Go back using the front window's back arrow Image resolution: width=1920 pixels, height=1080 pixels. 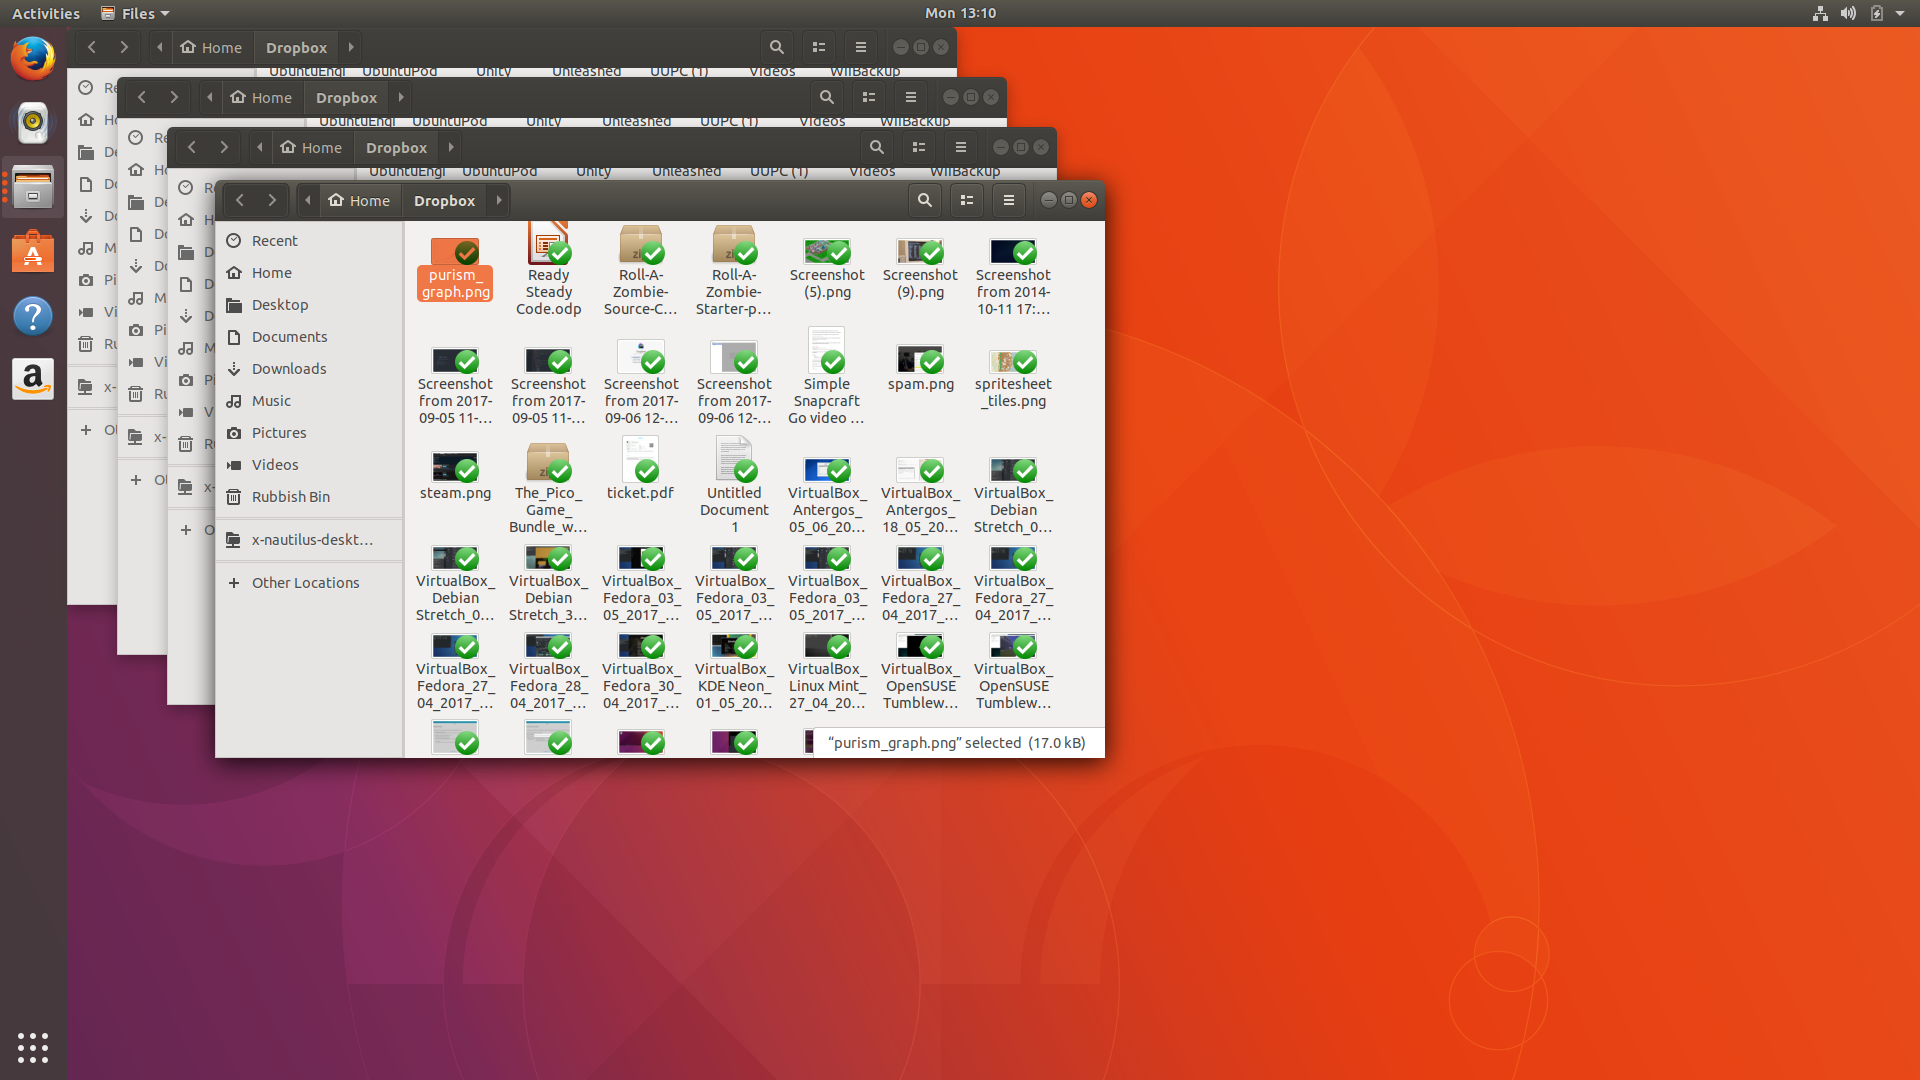click(x=240, y=200)
